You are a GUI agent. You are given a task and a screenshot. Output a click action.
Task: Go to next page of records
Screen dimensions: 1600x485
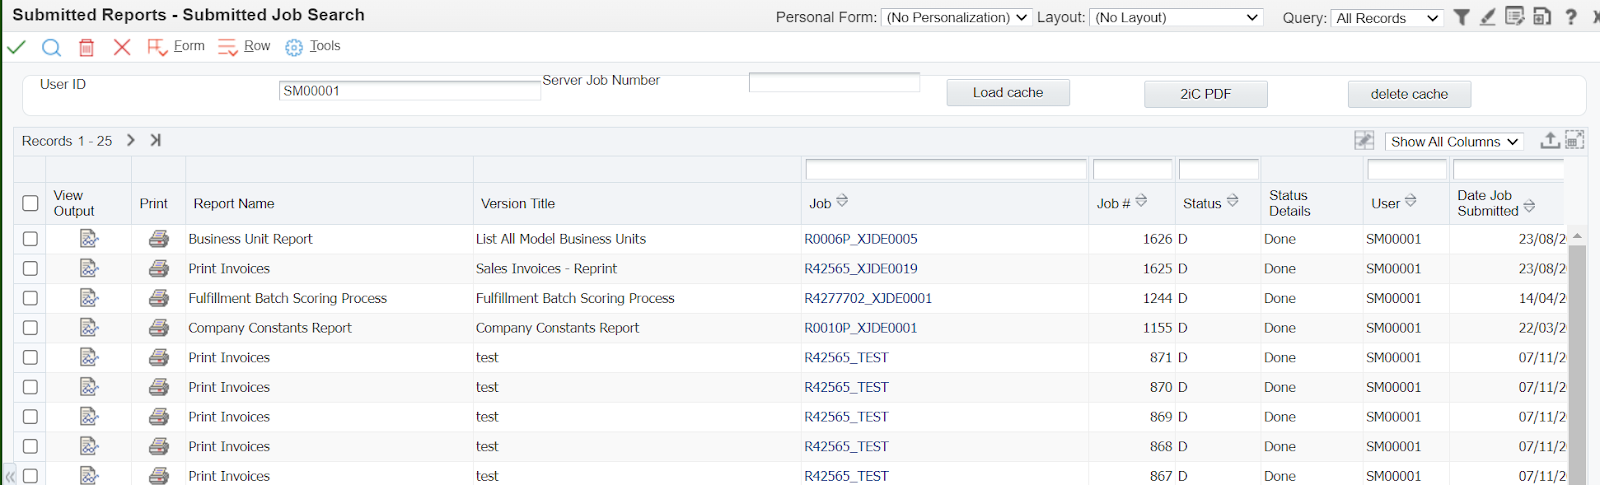tap(131, 140)
